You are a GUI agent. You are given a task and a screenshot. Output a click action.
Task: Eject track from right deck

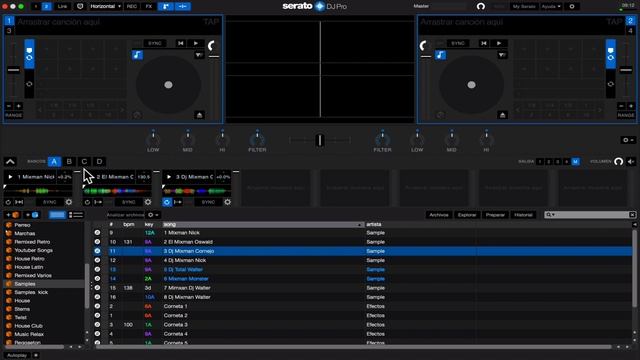502,115
